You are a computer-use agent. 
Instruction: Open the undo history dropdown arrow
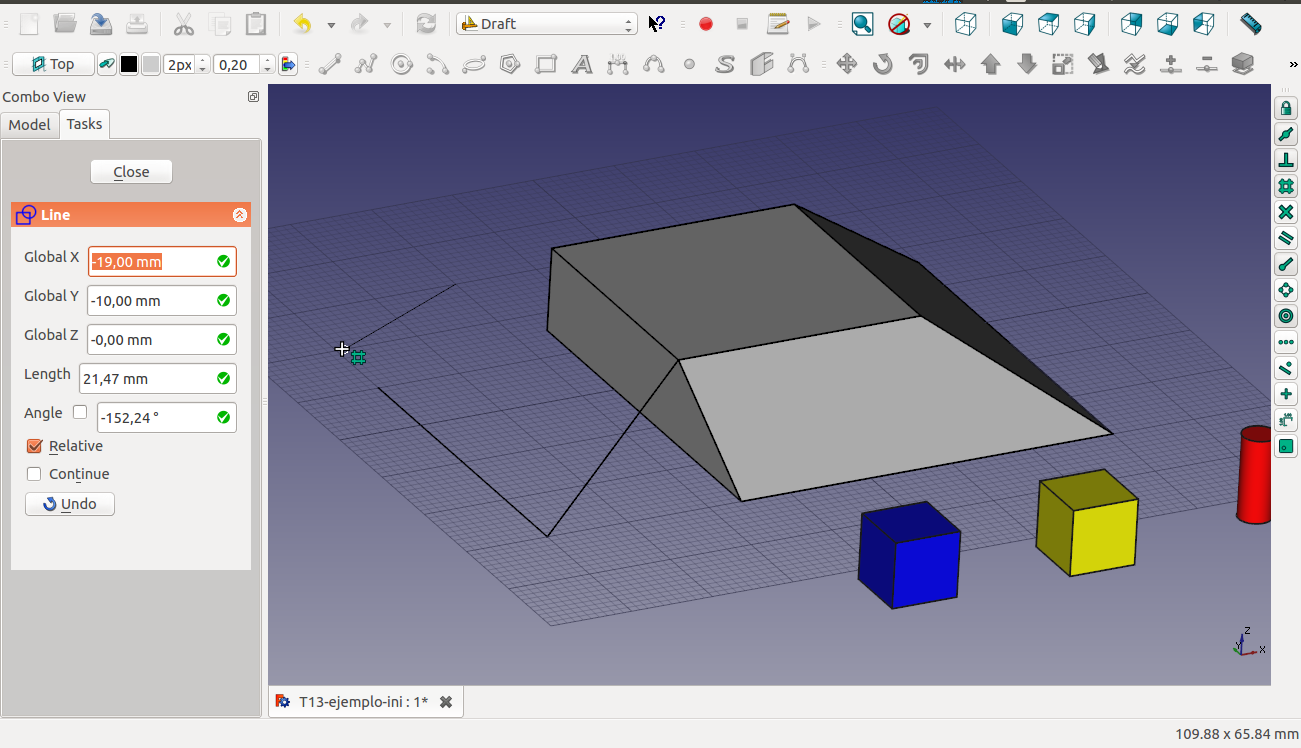(x=331, y=24)
